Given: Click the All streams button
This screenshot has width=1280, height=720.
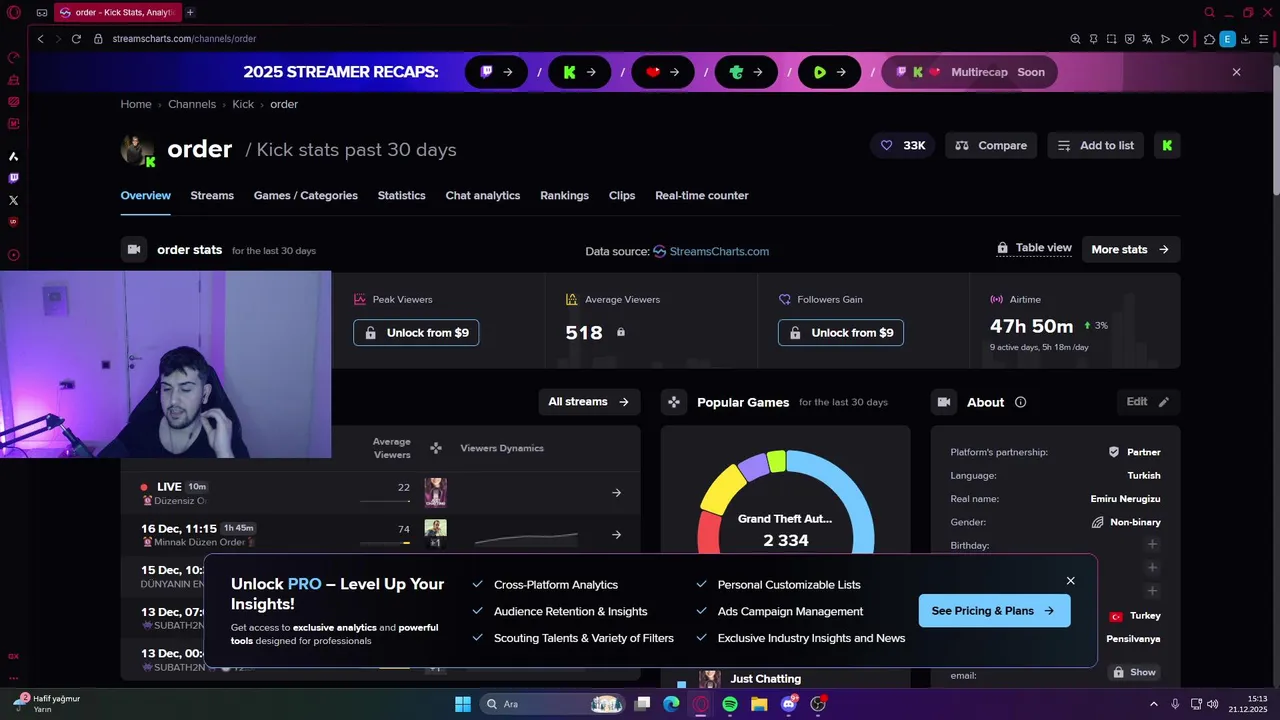Looking at the screenshot, I should coord(589,402).
